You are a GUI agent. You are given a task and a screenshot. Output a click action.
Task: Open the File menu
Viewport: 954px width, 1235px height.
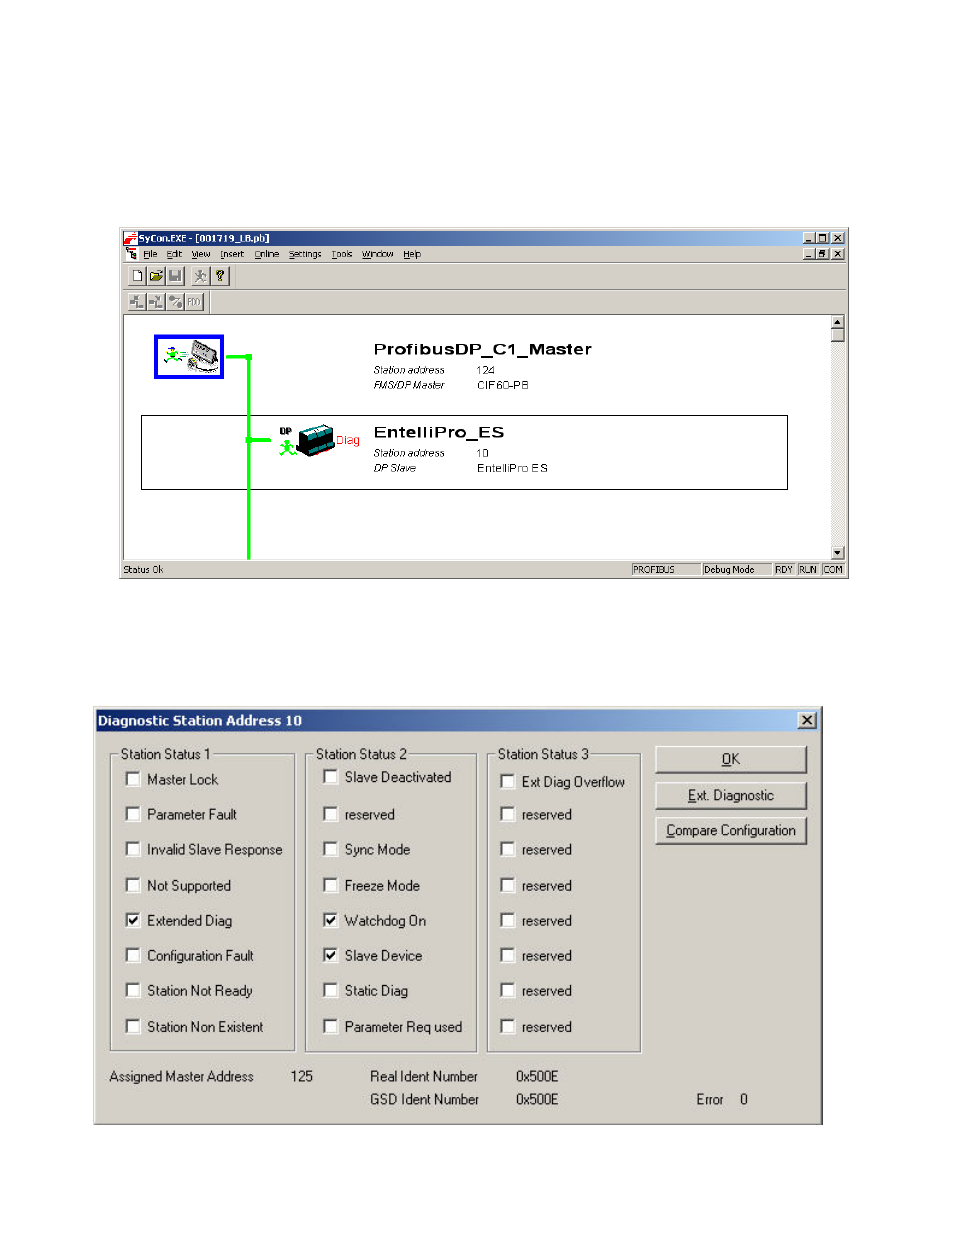pos(150,254)
